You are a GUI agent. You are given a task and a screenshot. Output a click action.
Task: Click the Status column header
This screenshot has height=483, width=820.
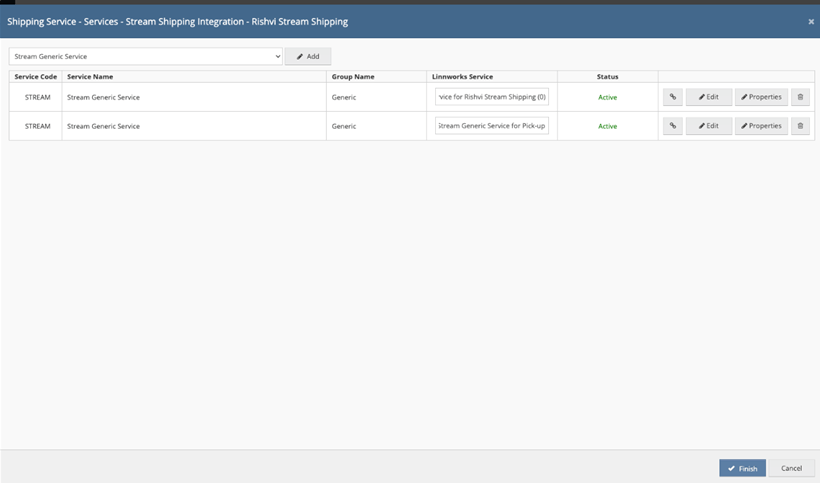(x=607, y=77)
